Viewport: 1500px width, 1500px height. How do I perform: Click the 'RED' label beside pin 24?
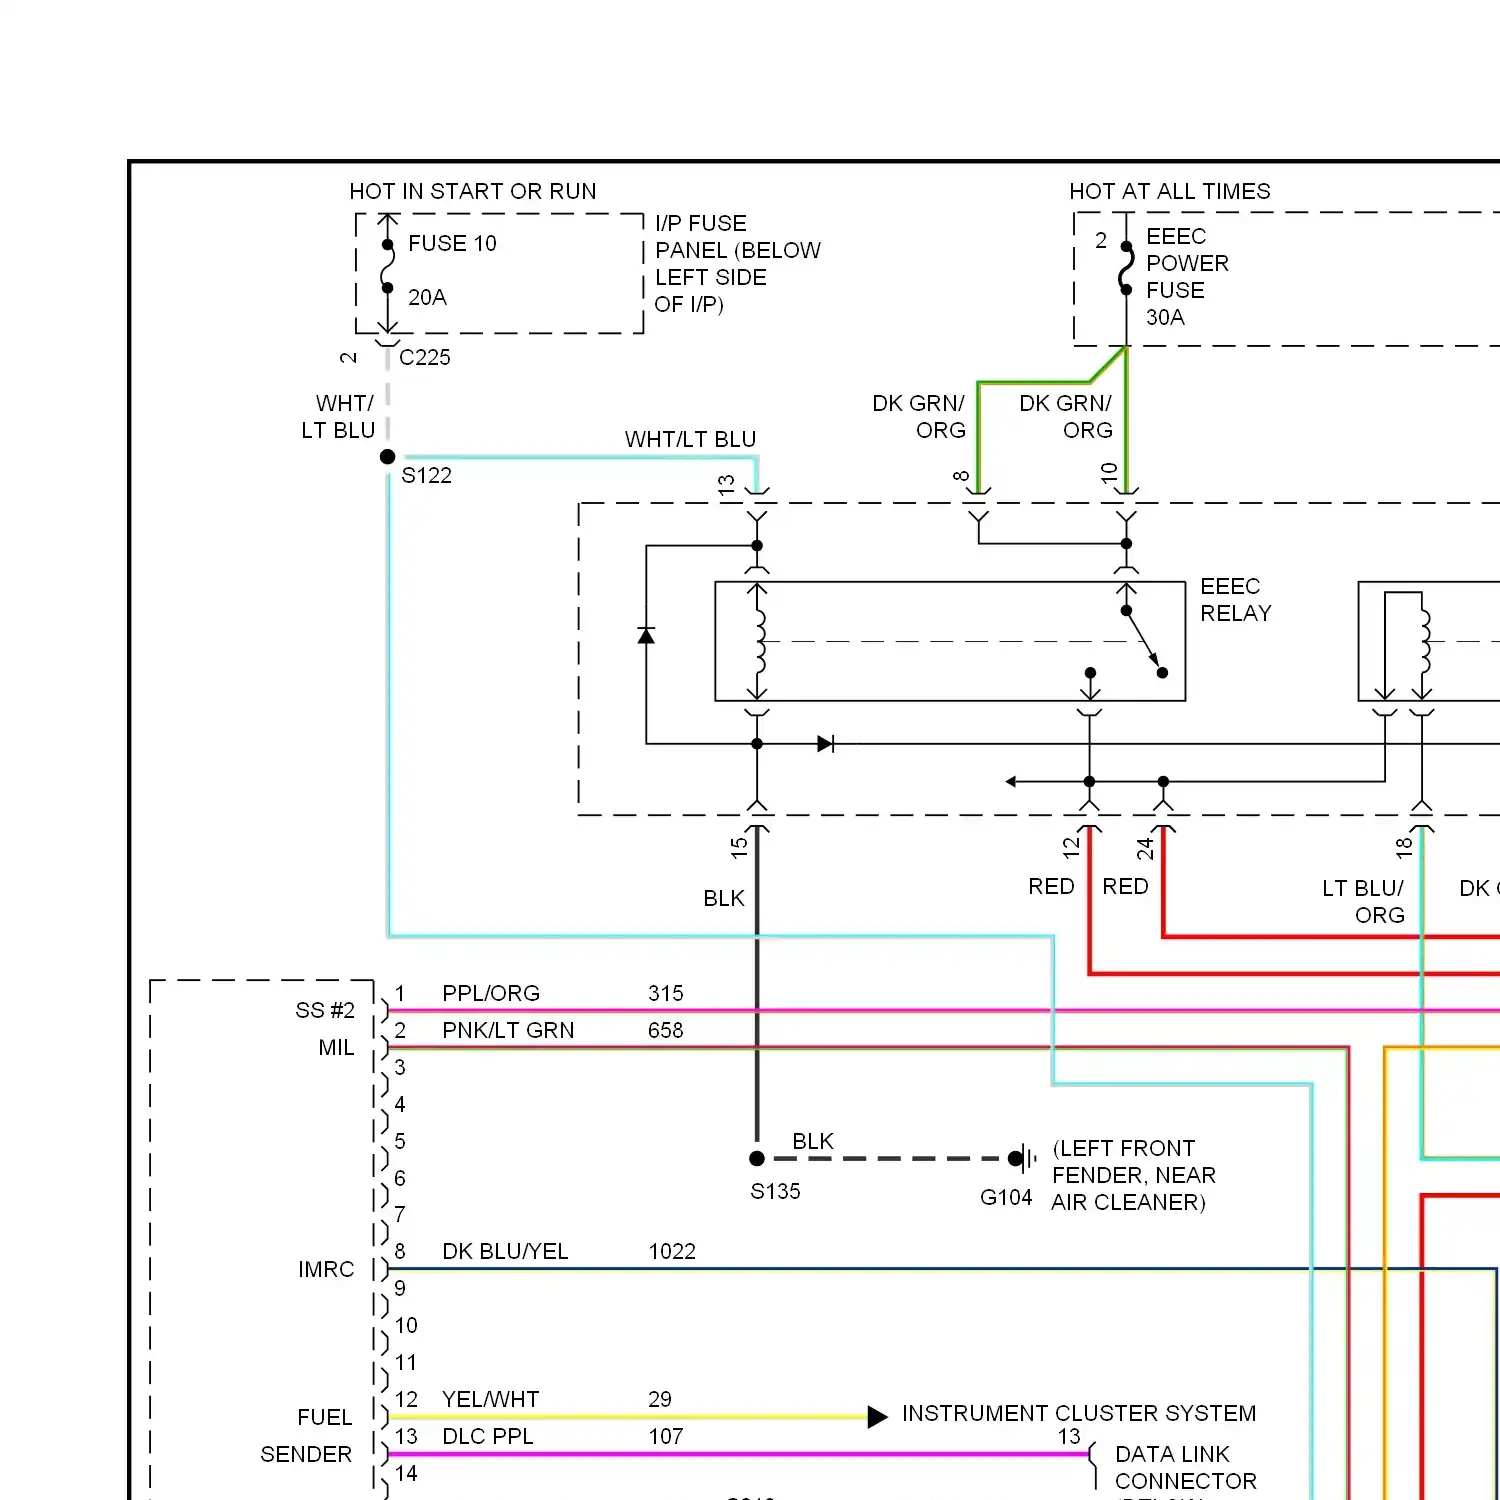click(1125, 886)
